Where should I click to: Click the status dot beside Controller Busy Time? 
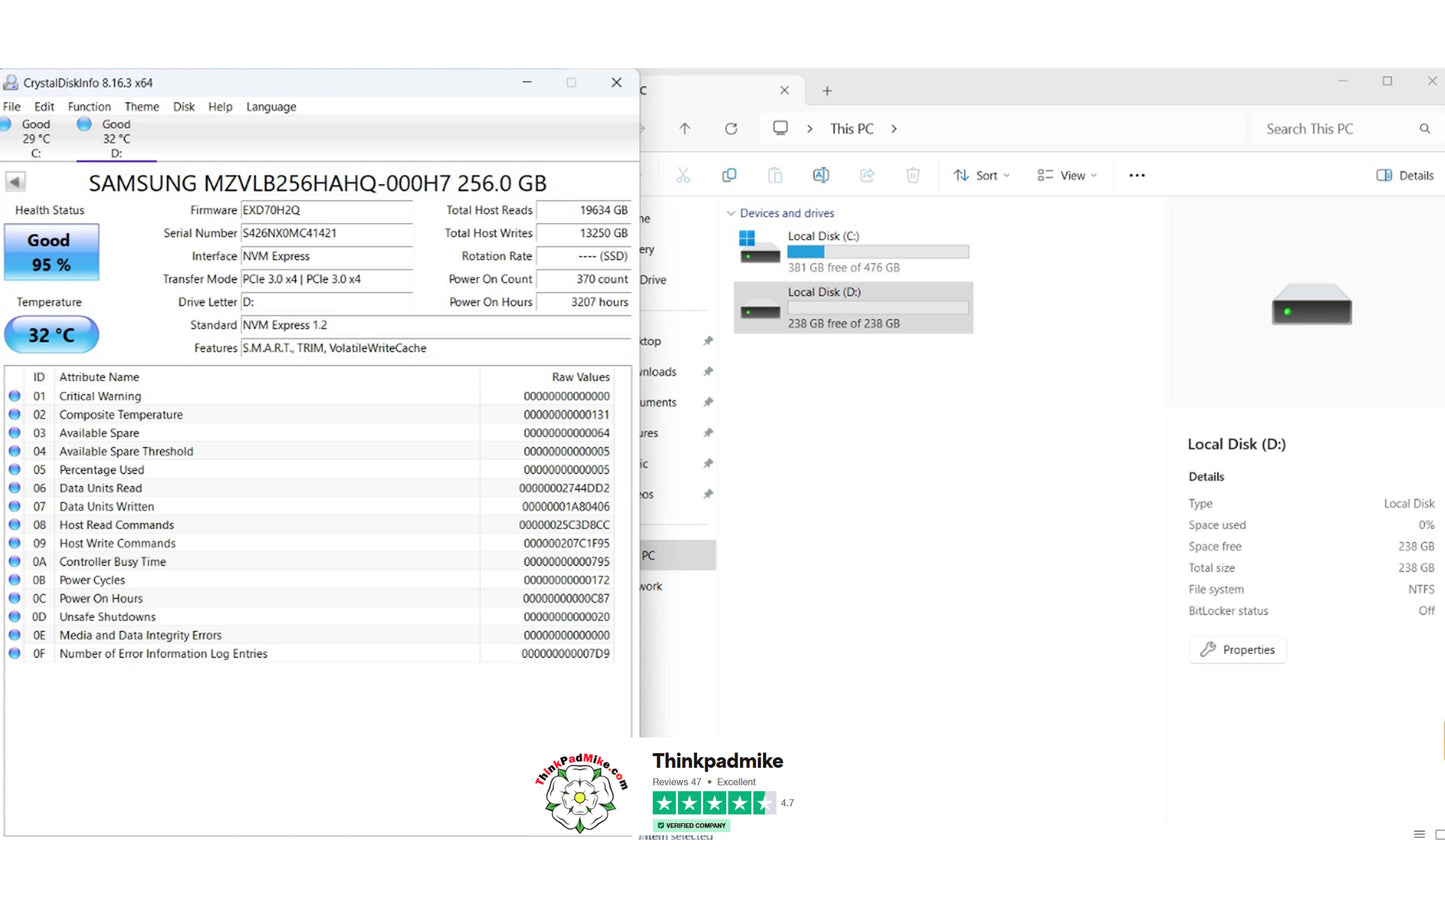(15, 562)
